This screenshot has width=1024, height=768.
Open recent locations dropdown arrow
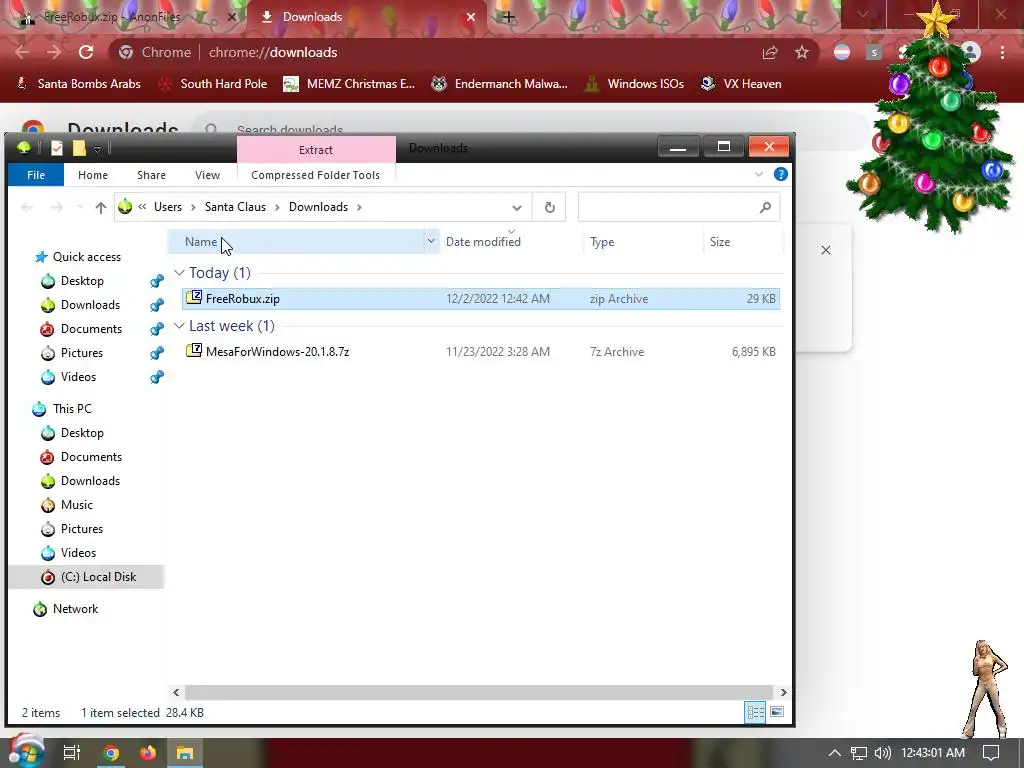tap(80, 208)
